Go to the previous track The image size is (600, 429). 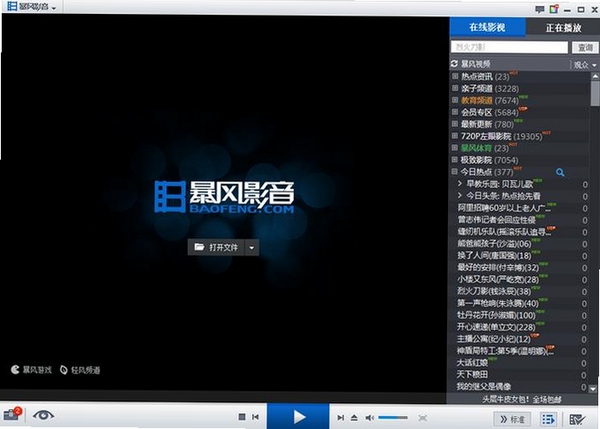point(255,417)
